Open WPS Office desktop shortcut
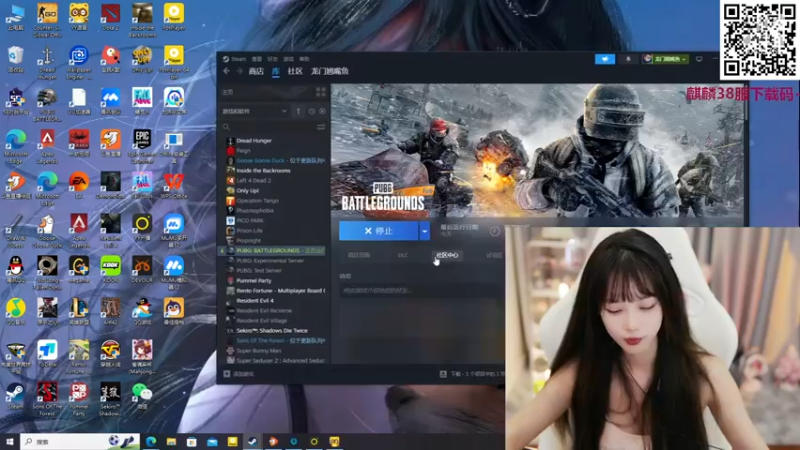 (x=173, y=185)
